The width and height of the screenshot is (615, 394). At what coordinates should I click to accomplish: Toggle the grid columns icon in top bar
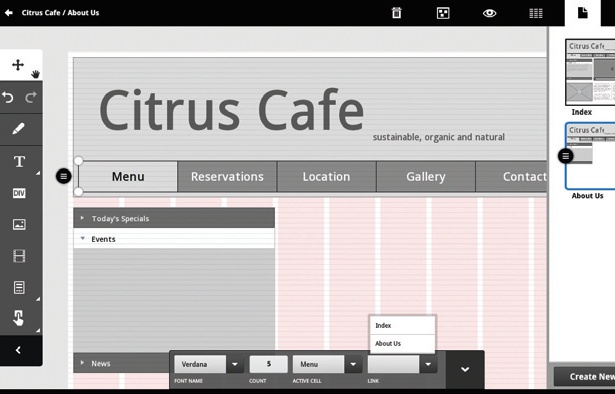pos(536,13)
